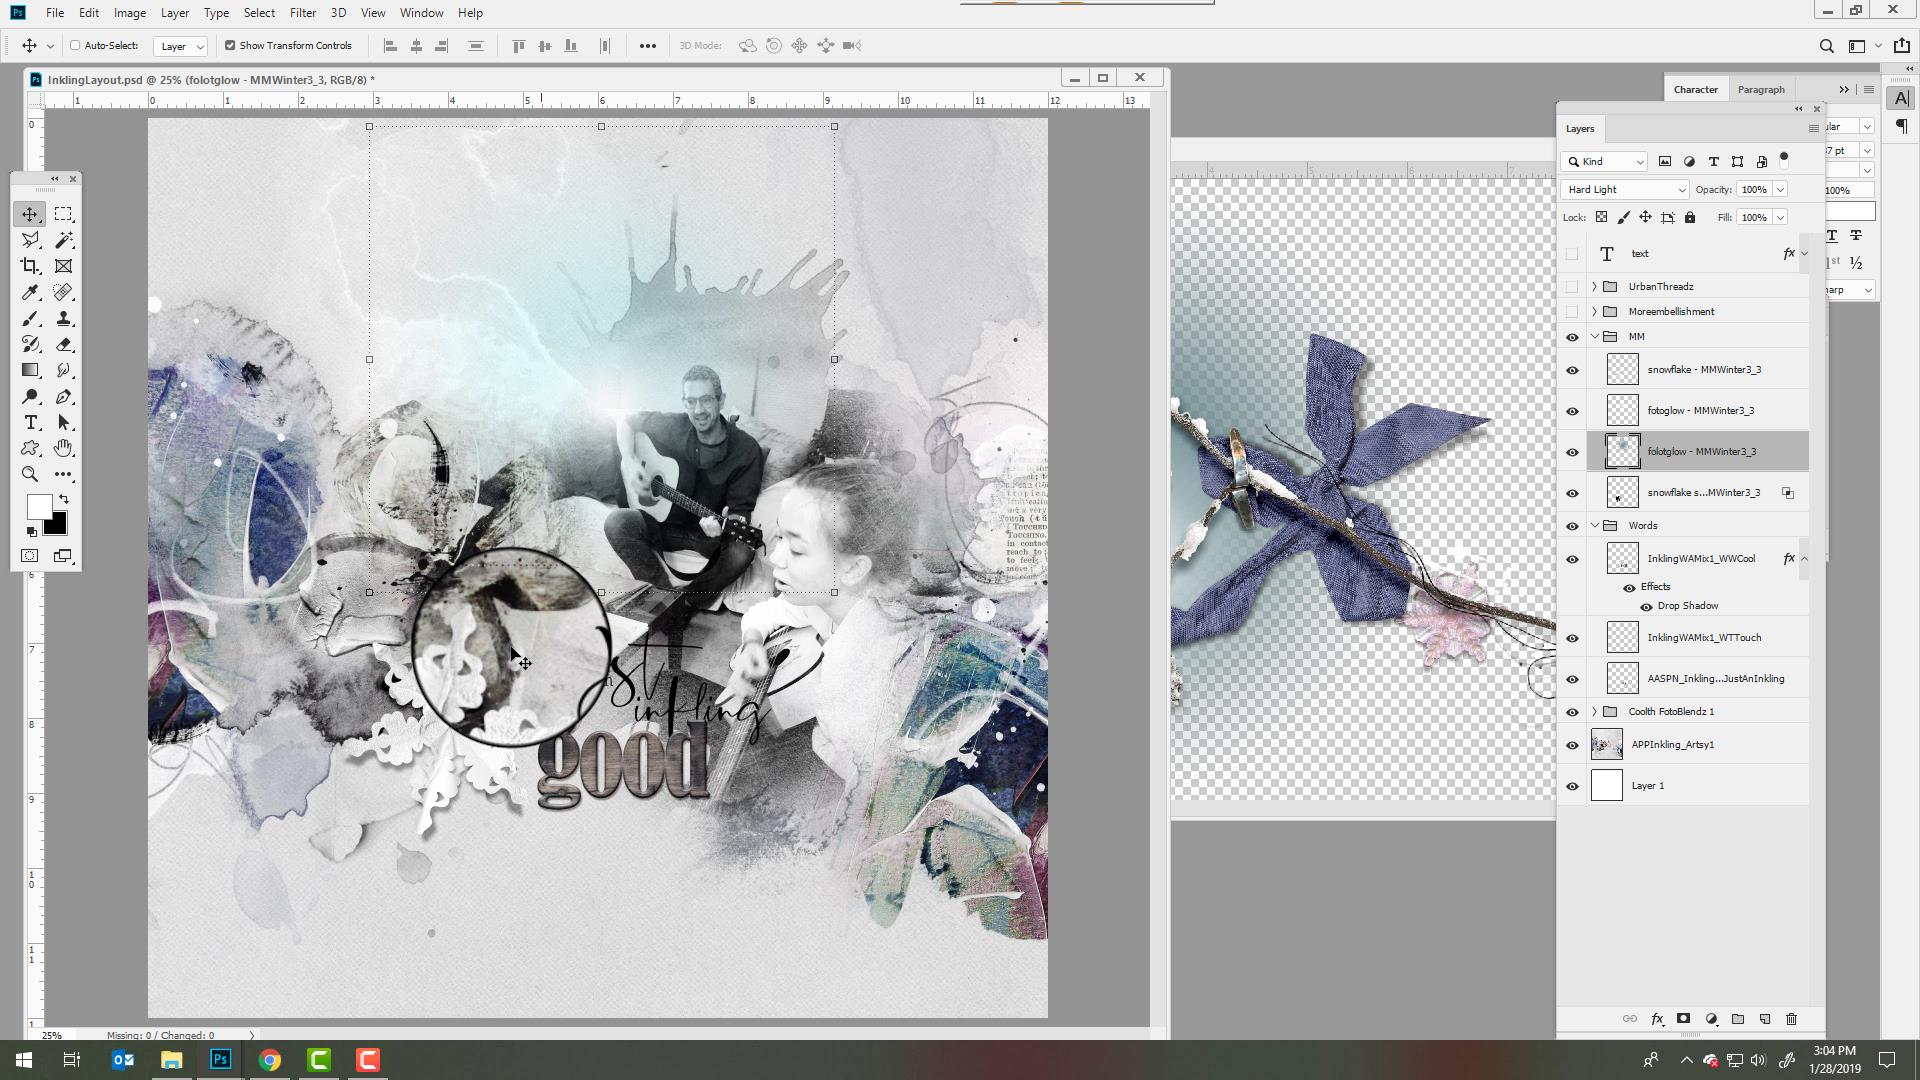Select the Healing Brush tool
The image size is (1920, 1080).
(63, 291)
